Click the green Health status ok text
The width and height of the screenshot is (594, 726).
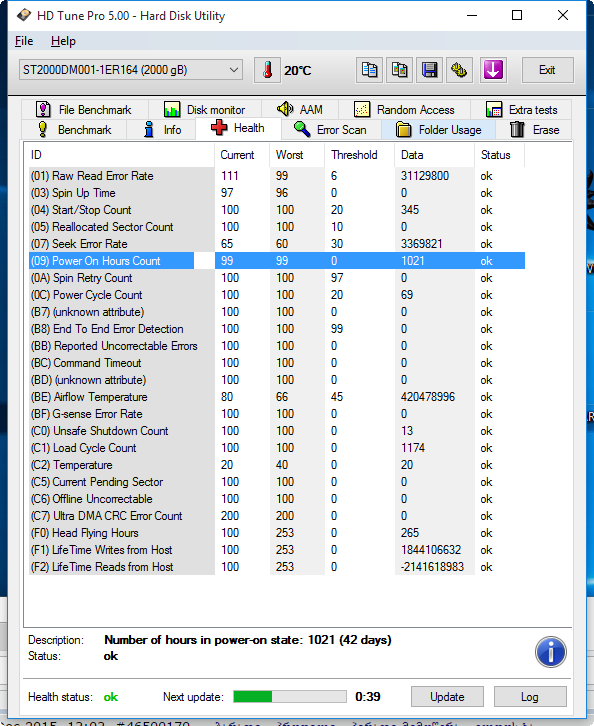click(111, 697)
